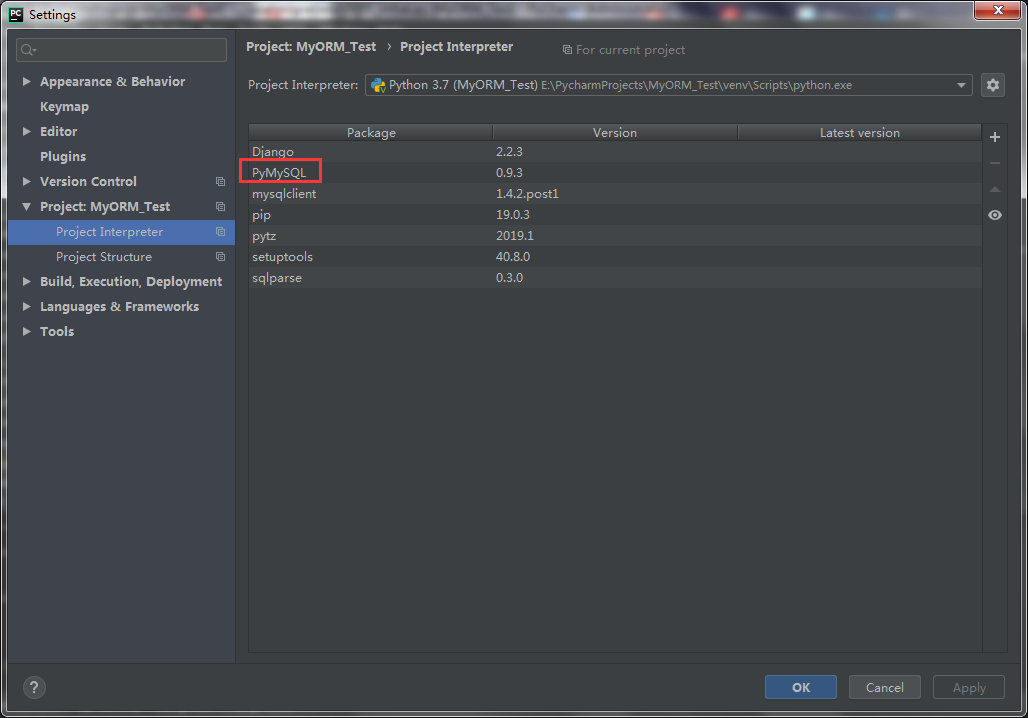
Task: Expand Languages & Frameworks section
Action: (26, 306)
